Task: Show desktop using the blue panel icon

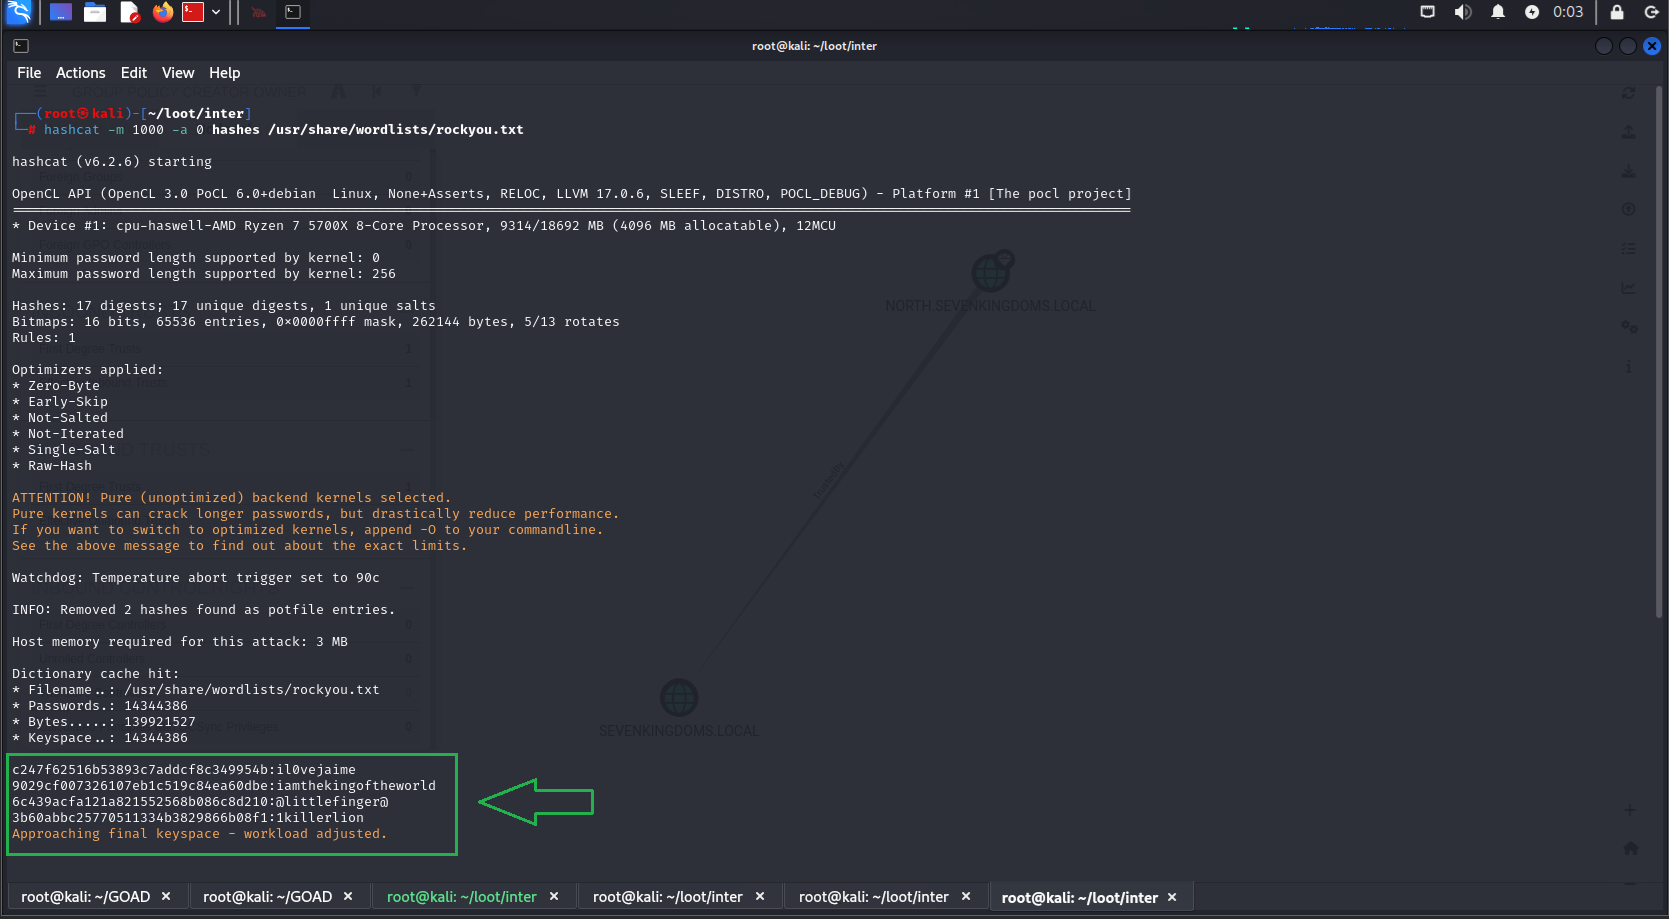Action: [x=61, y=12]
